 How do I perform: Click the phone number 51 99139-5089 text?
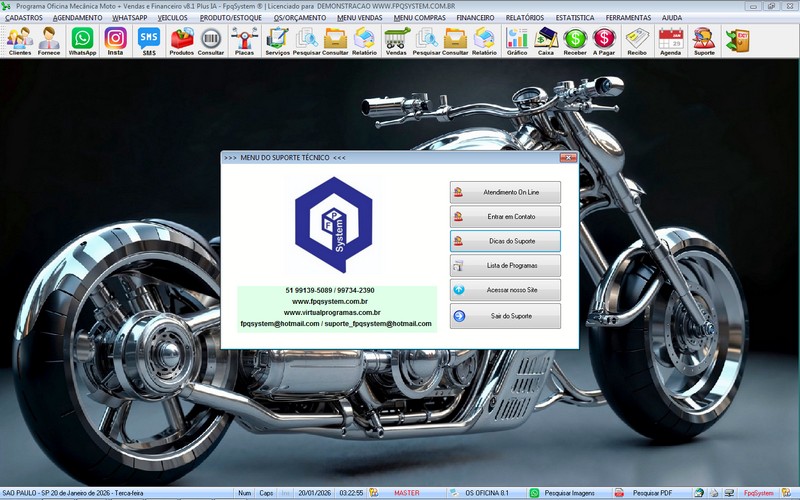tap(308, 290)
